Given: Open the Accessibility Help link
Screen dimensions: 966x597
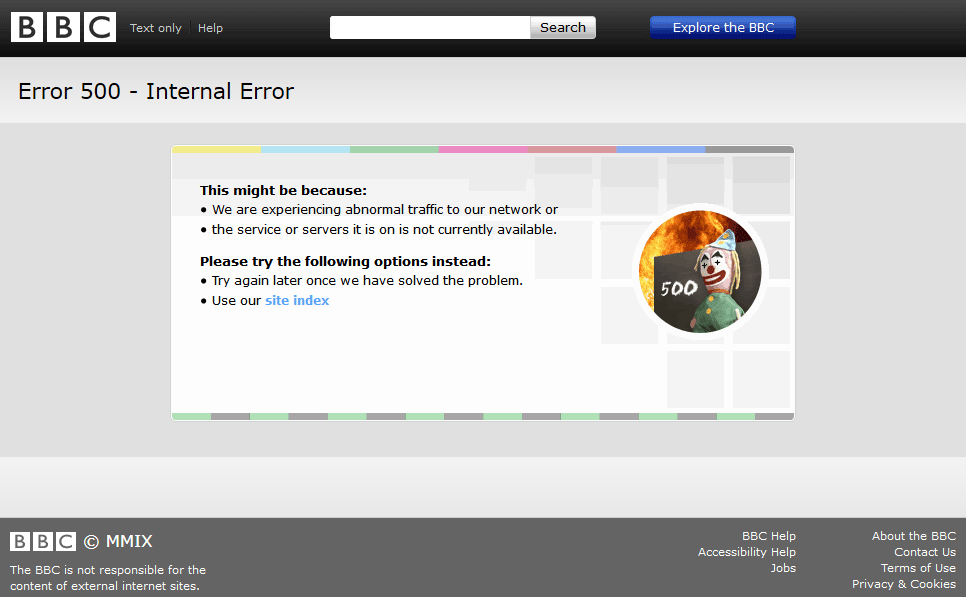Looking at the screenshot, I should pos(747,552).
